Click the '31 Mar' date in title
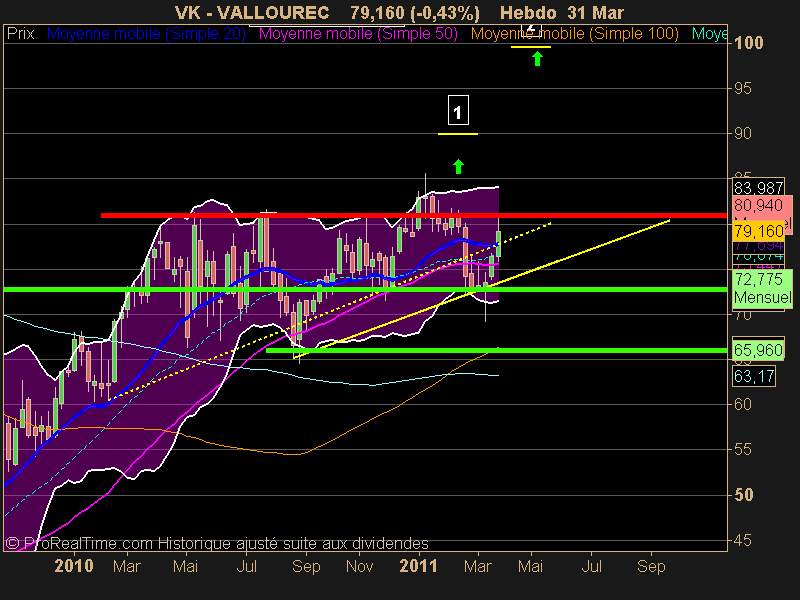This screenshot has width=800, height=600. point(595,12)
